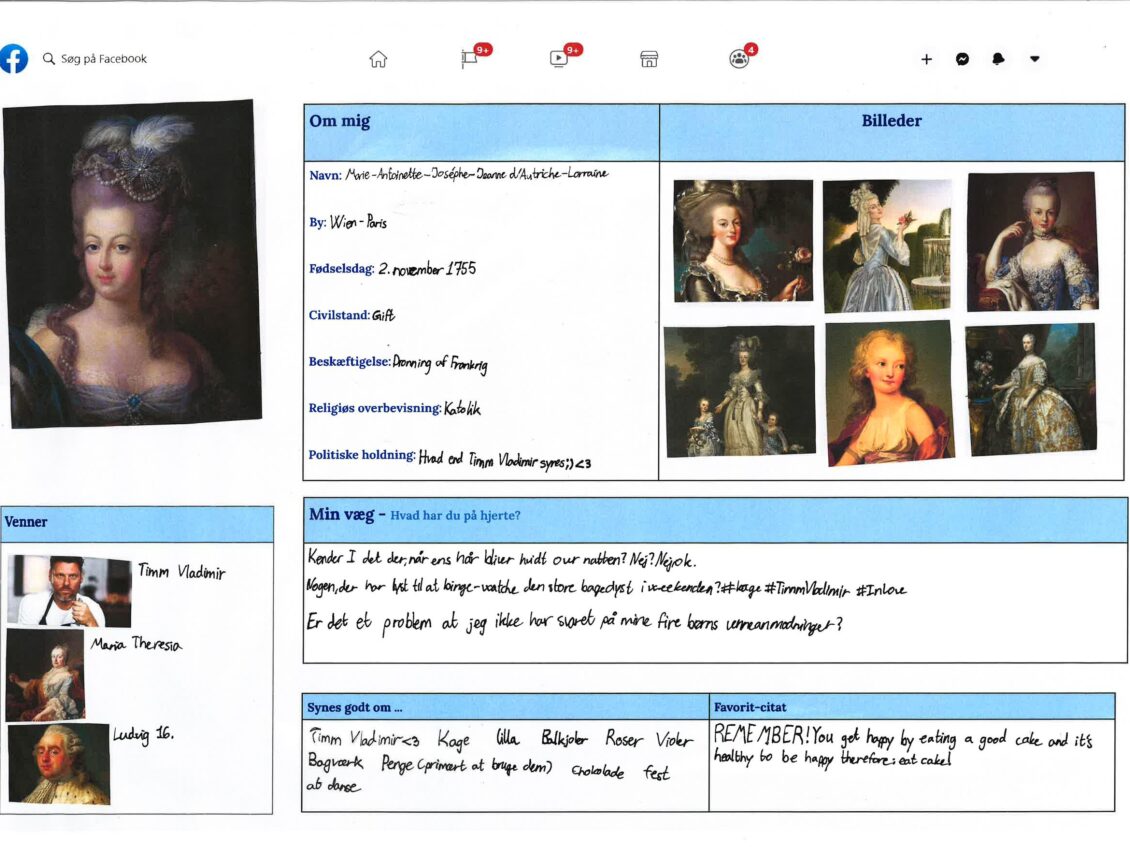The image size is (1130, 847).
Task: Click the hashtag '#Inlove'
Action: 881,590
